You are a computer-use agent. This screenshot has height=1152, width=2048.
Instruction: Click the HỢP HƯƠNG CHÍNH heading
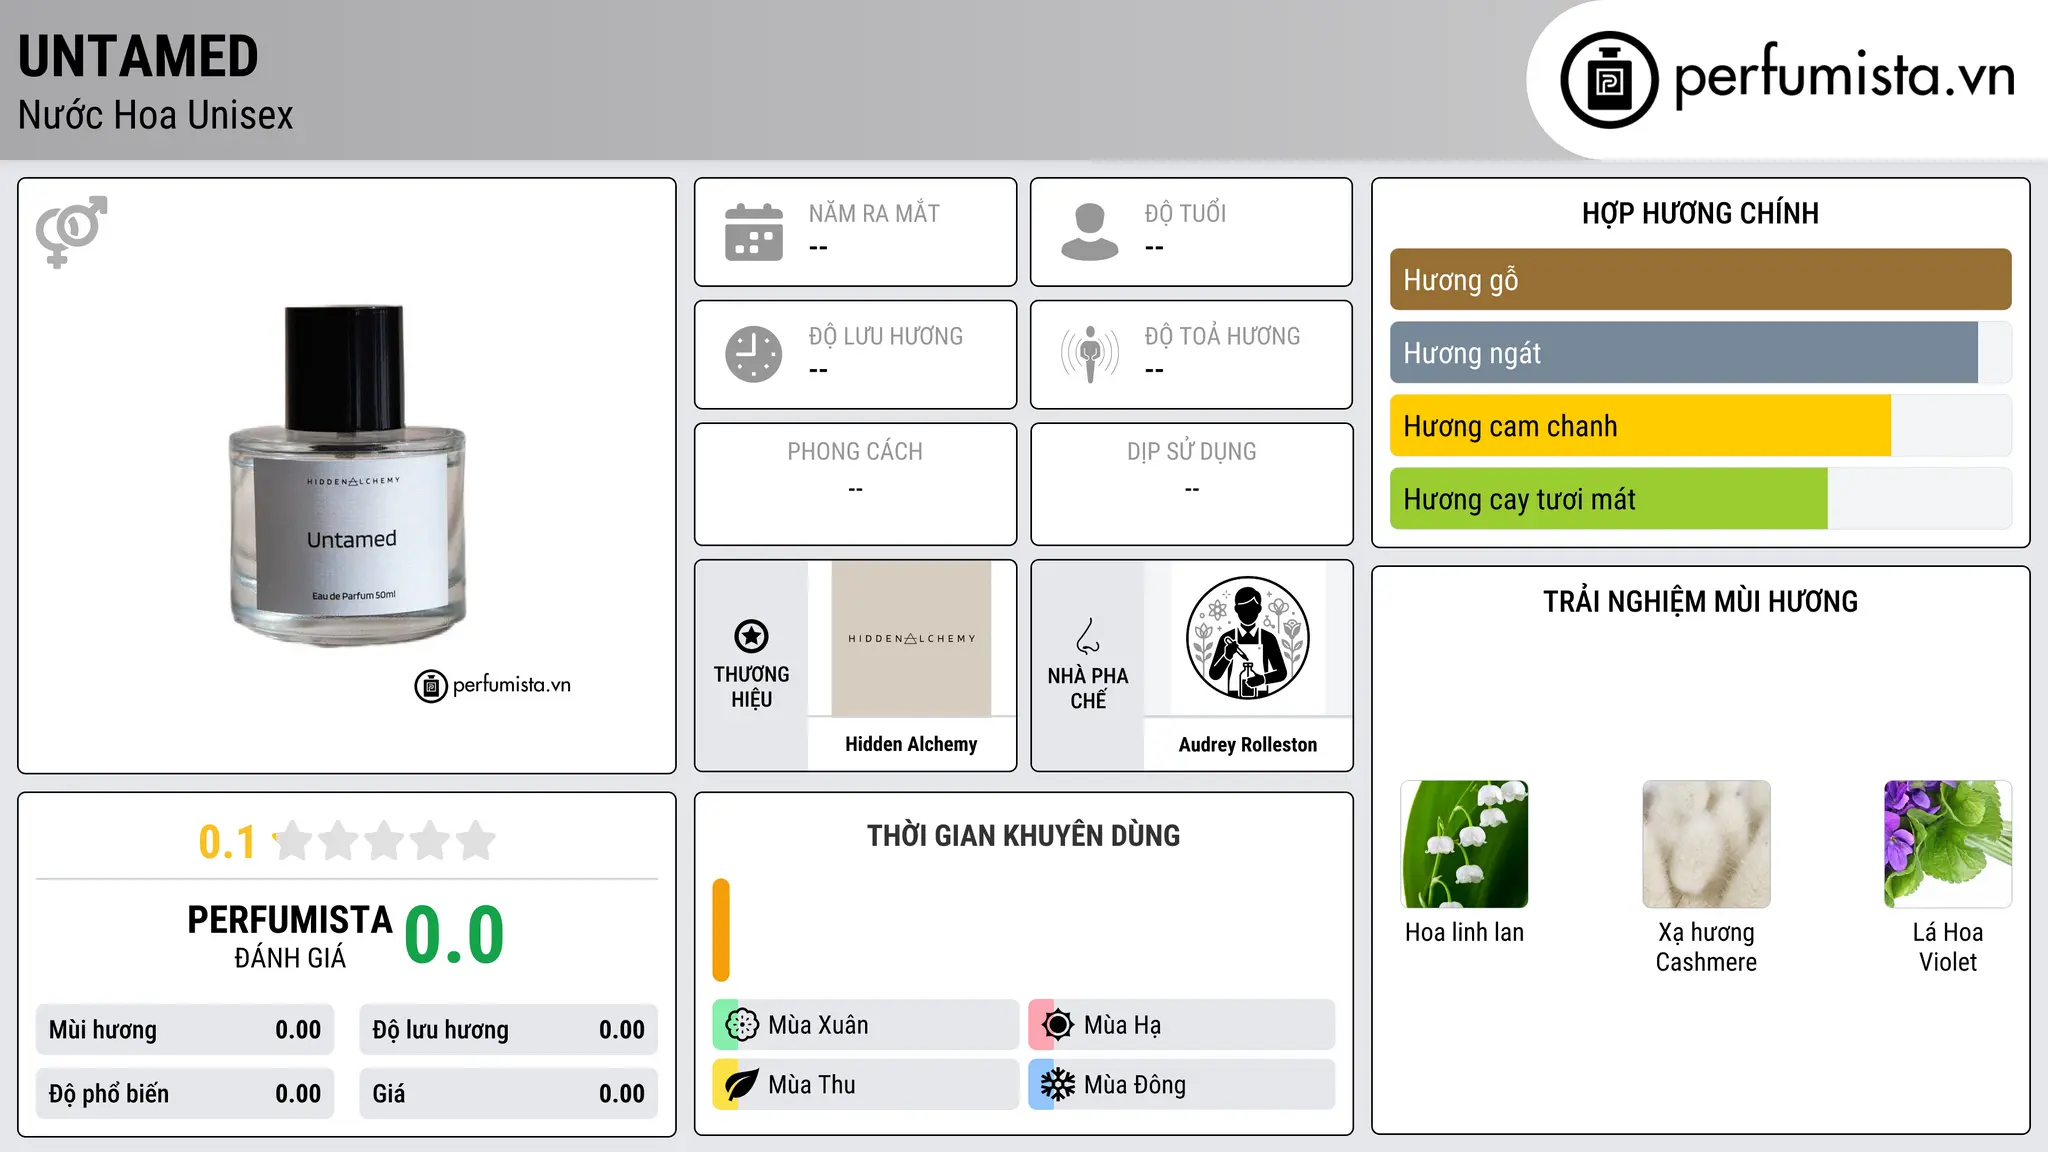tap(1700, 213)
